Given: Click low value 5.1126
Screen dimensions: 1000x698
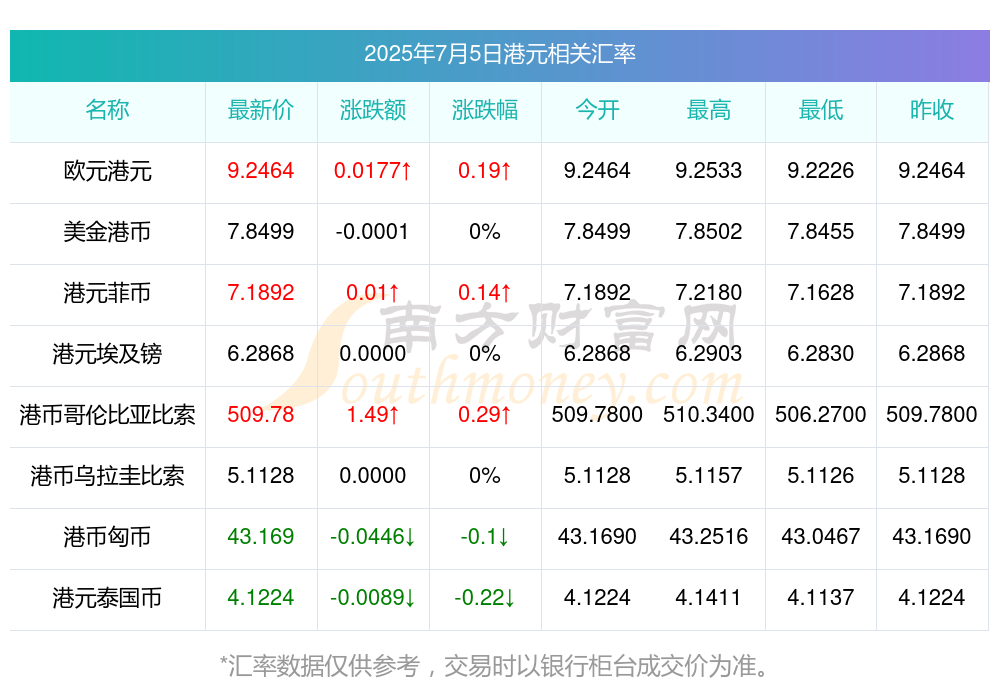Looking at the screenshot, I should [x=821, y=475].
